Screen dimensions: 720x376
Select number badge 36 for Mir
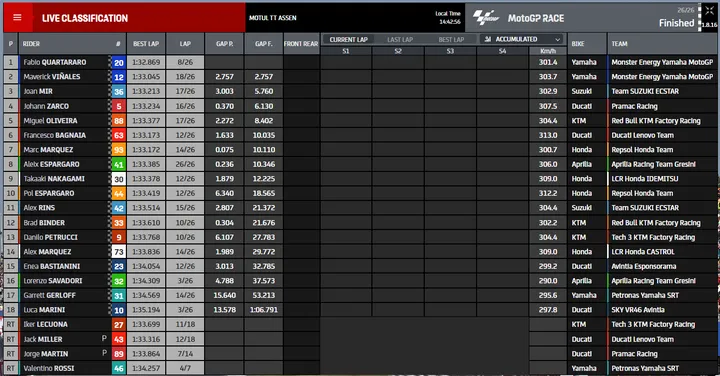pos(119,91)
